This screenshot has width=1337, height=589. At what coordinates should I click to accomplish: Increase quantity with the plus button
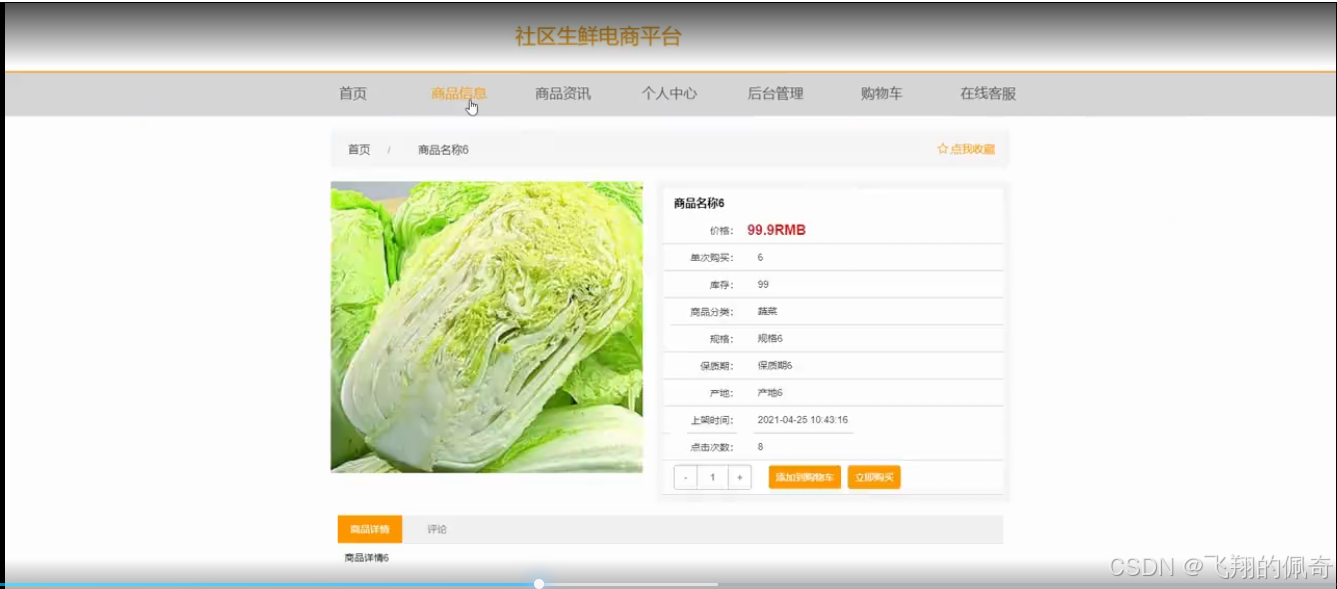pyautogui.click(x=739, y=477)
